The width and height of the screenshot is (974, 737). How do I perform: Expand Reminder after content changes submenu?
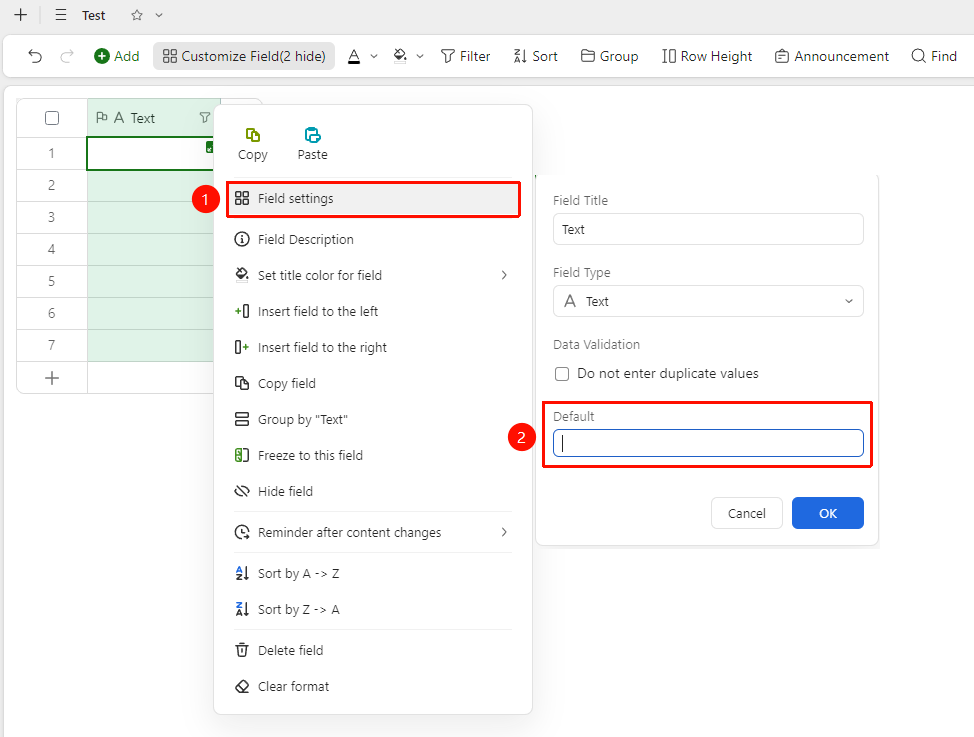pyautogui.click(x=504, y=532)
